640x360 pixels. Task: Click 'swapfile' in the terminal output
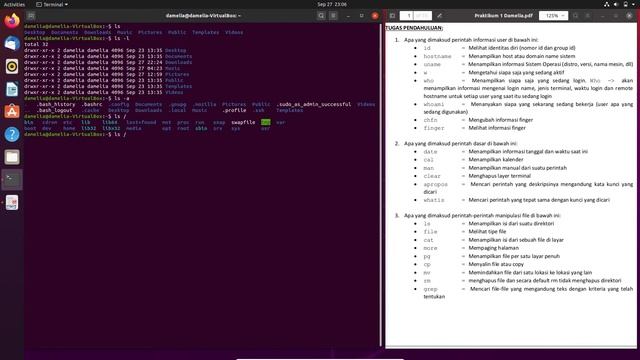point(243,122)
